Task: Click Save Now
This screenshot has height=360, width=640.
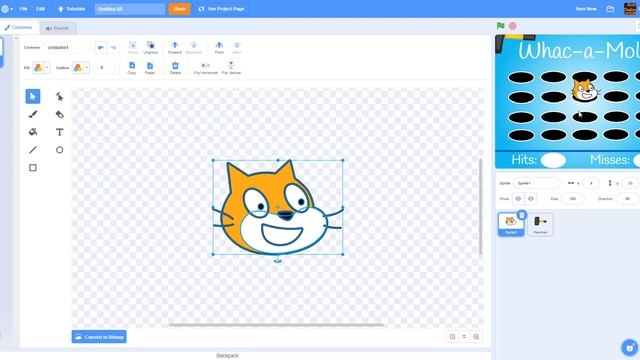Action: pos(586,9)
